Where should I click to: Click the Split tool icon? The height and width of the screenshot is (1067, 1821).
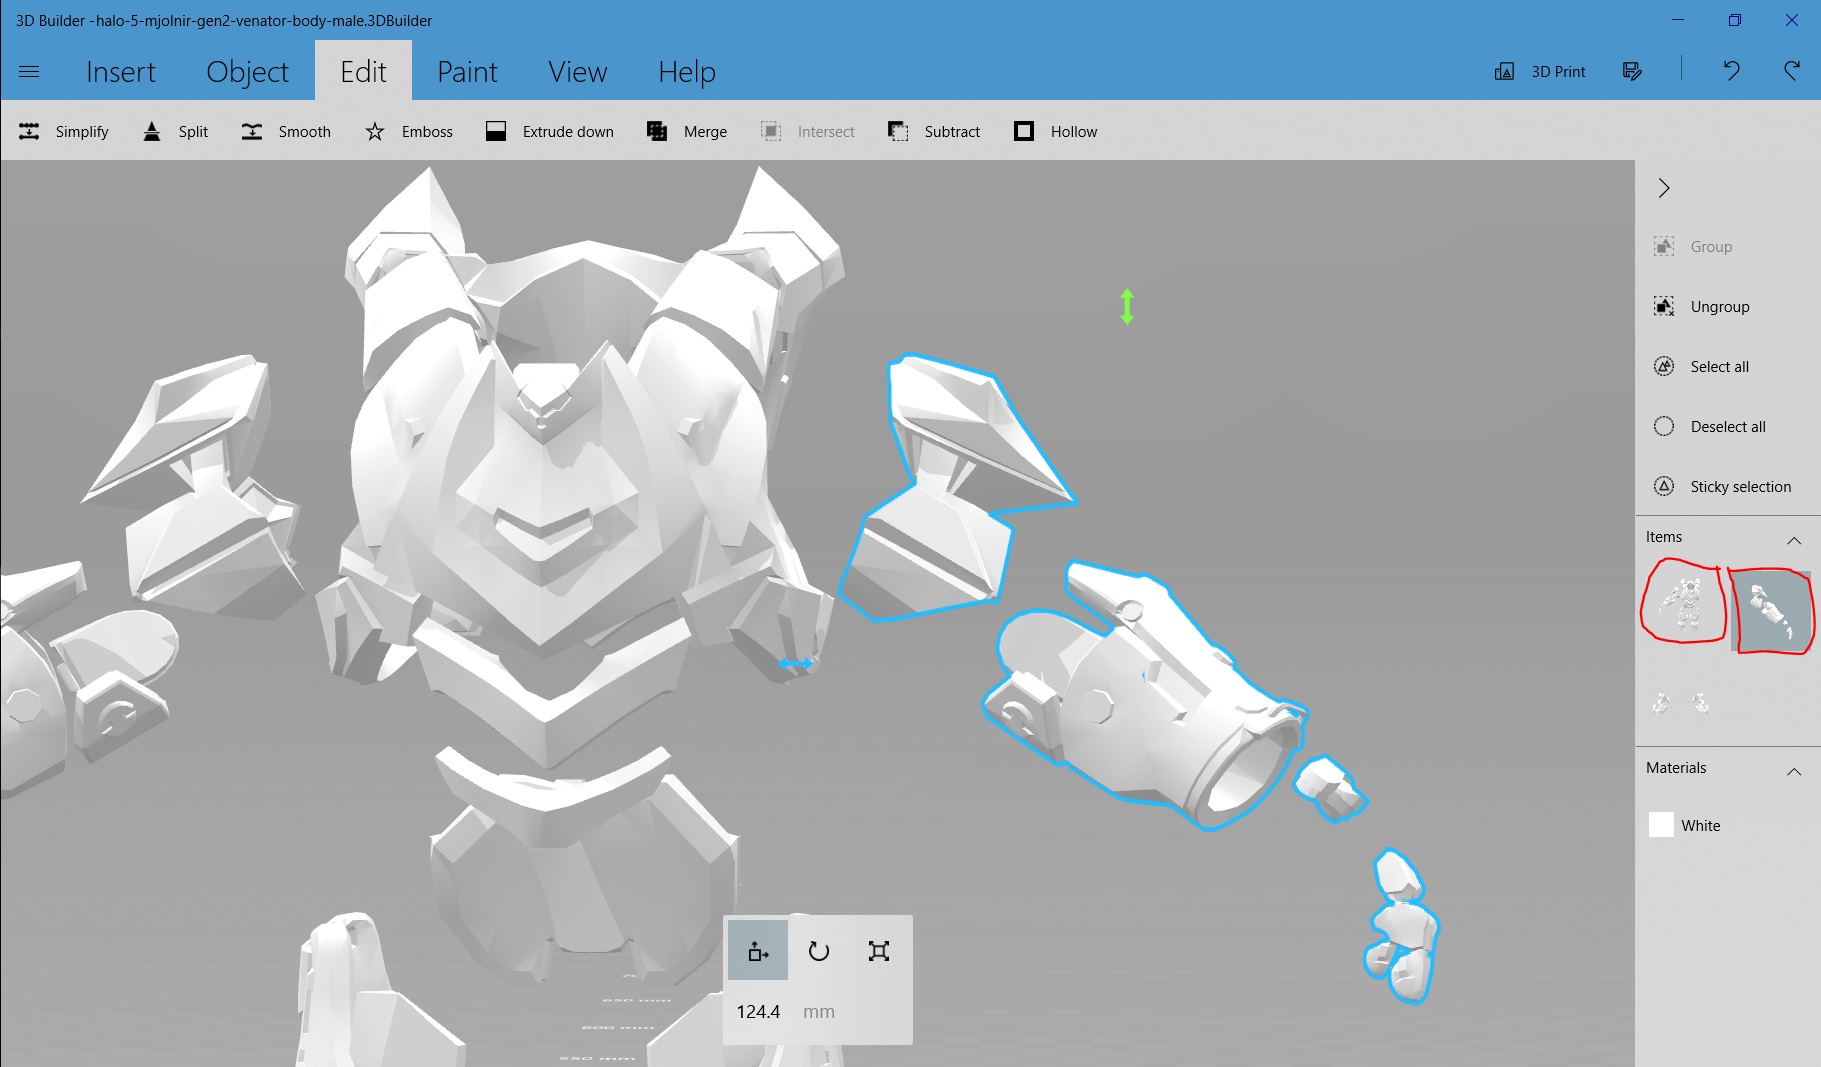[x=152, y=131]
